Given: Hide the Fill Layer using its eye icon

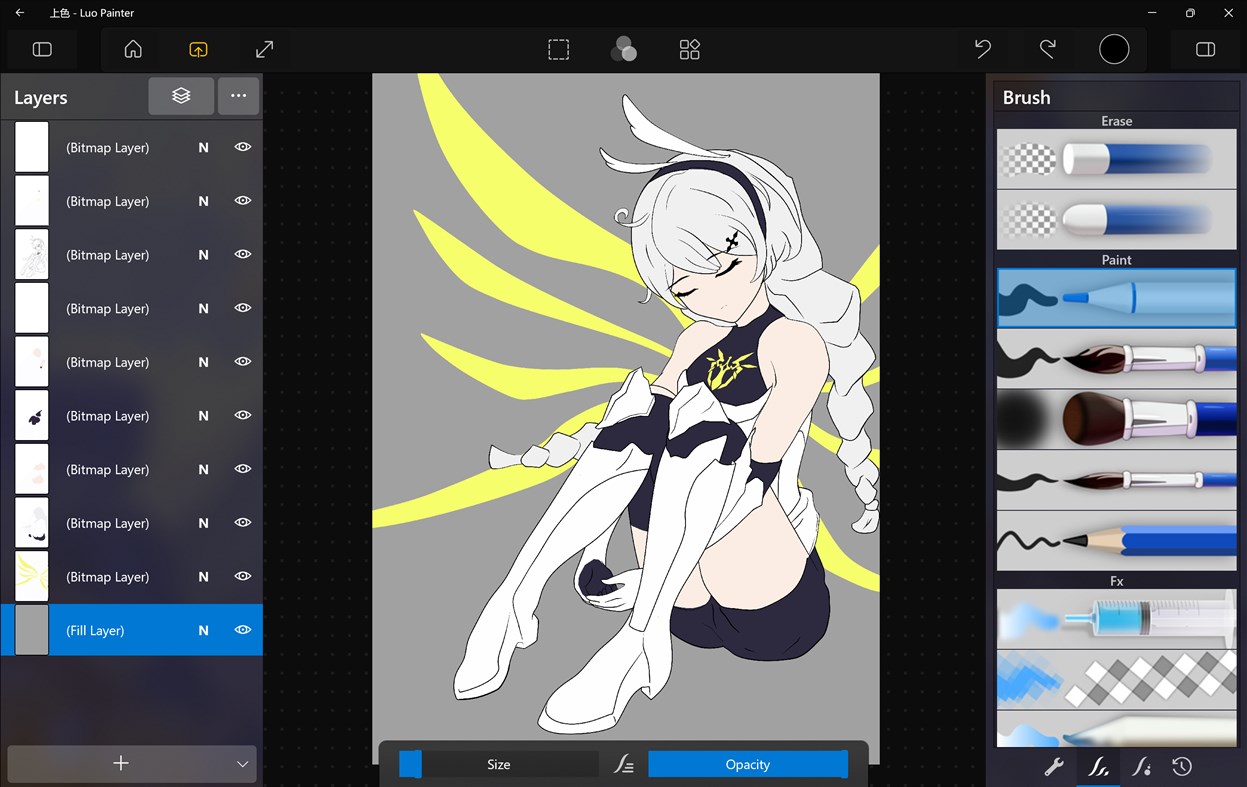Looking at the screenshot, I should click(x=242, y=630).
